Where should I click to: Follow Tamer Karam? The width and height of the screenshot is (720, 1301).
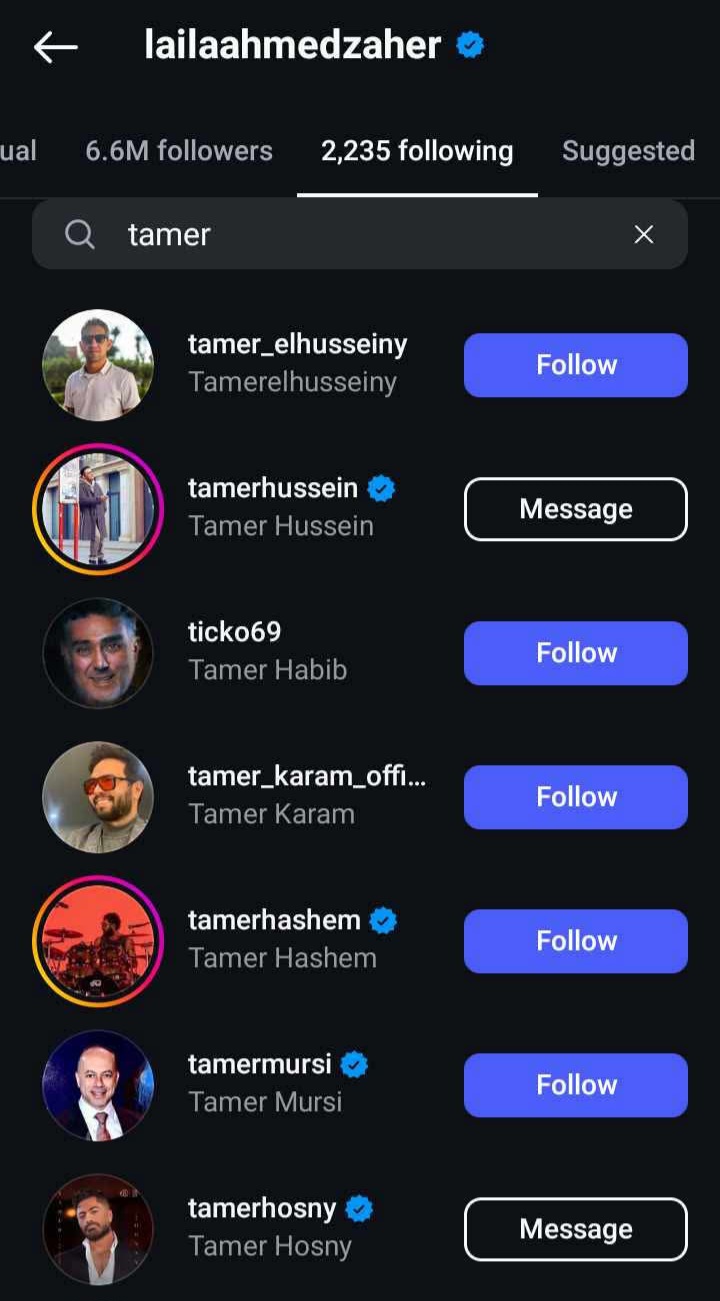point(575,797)
